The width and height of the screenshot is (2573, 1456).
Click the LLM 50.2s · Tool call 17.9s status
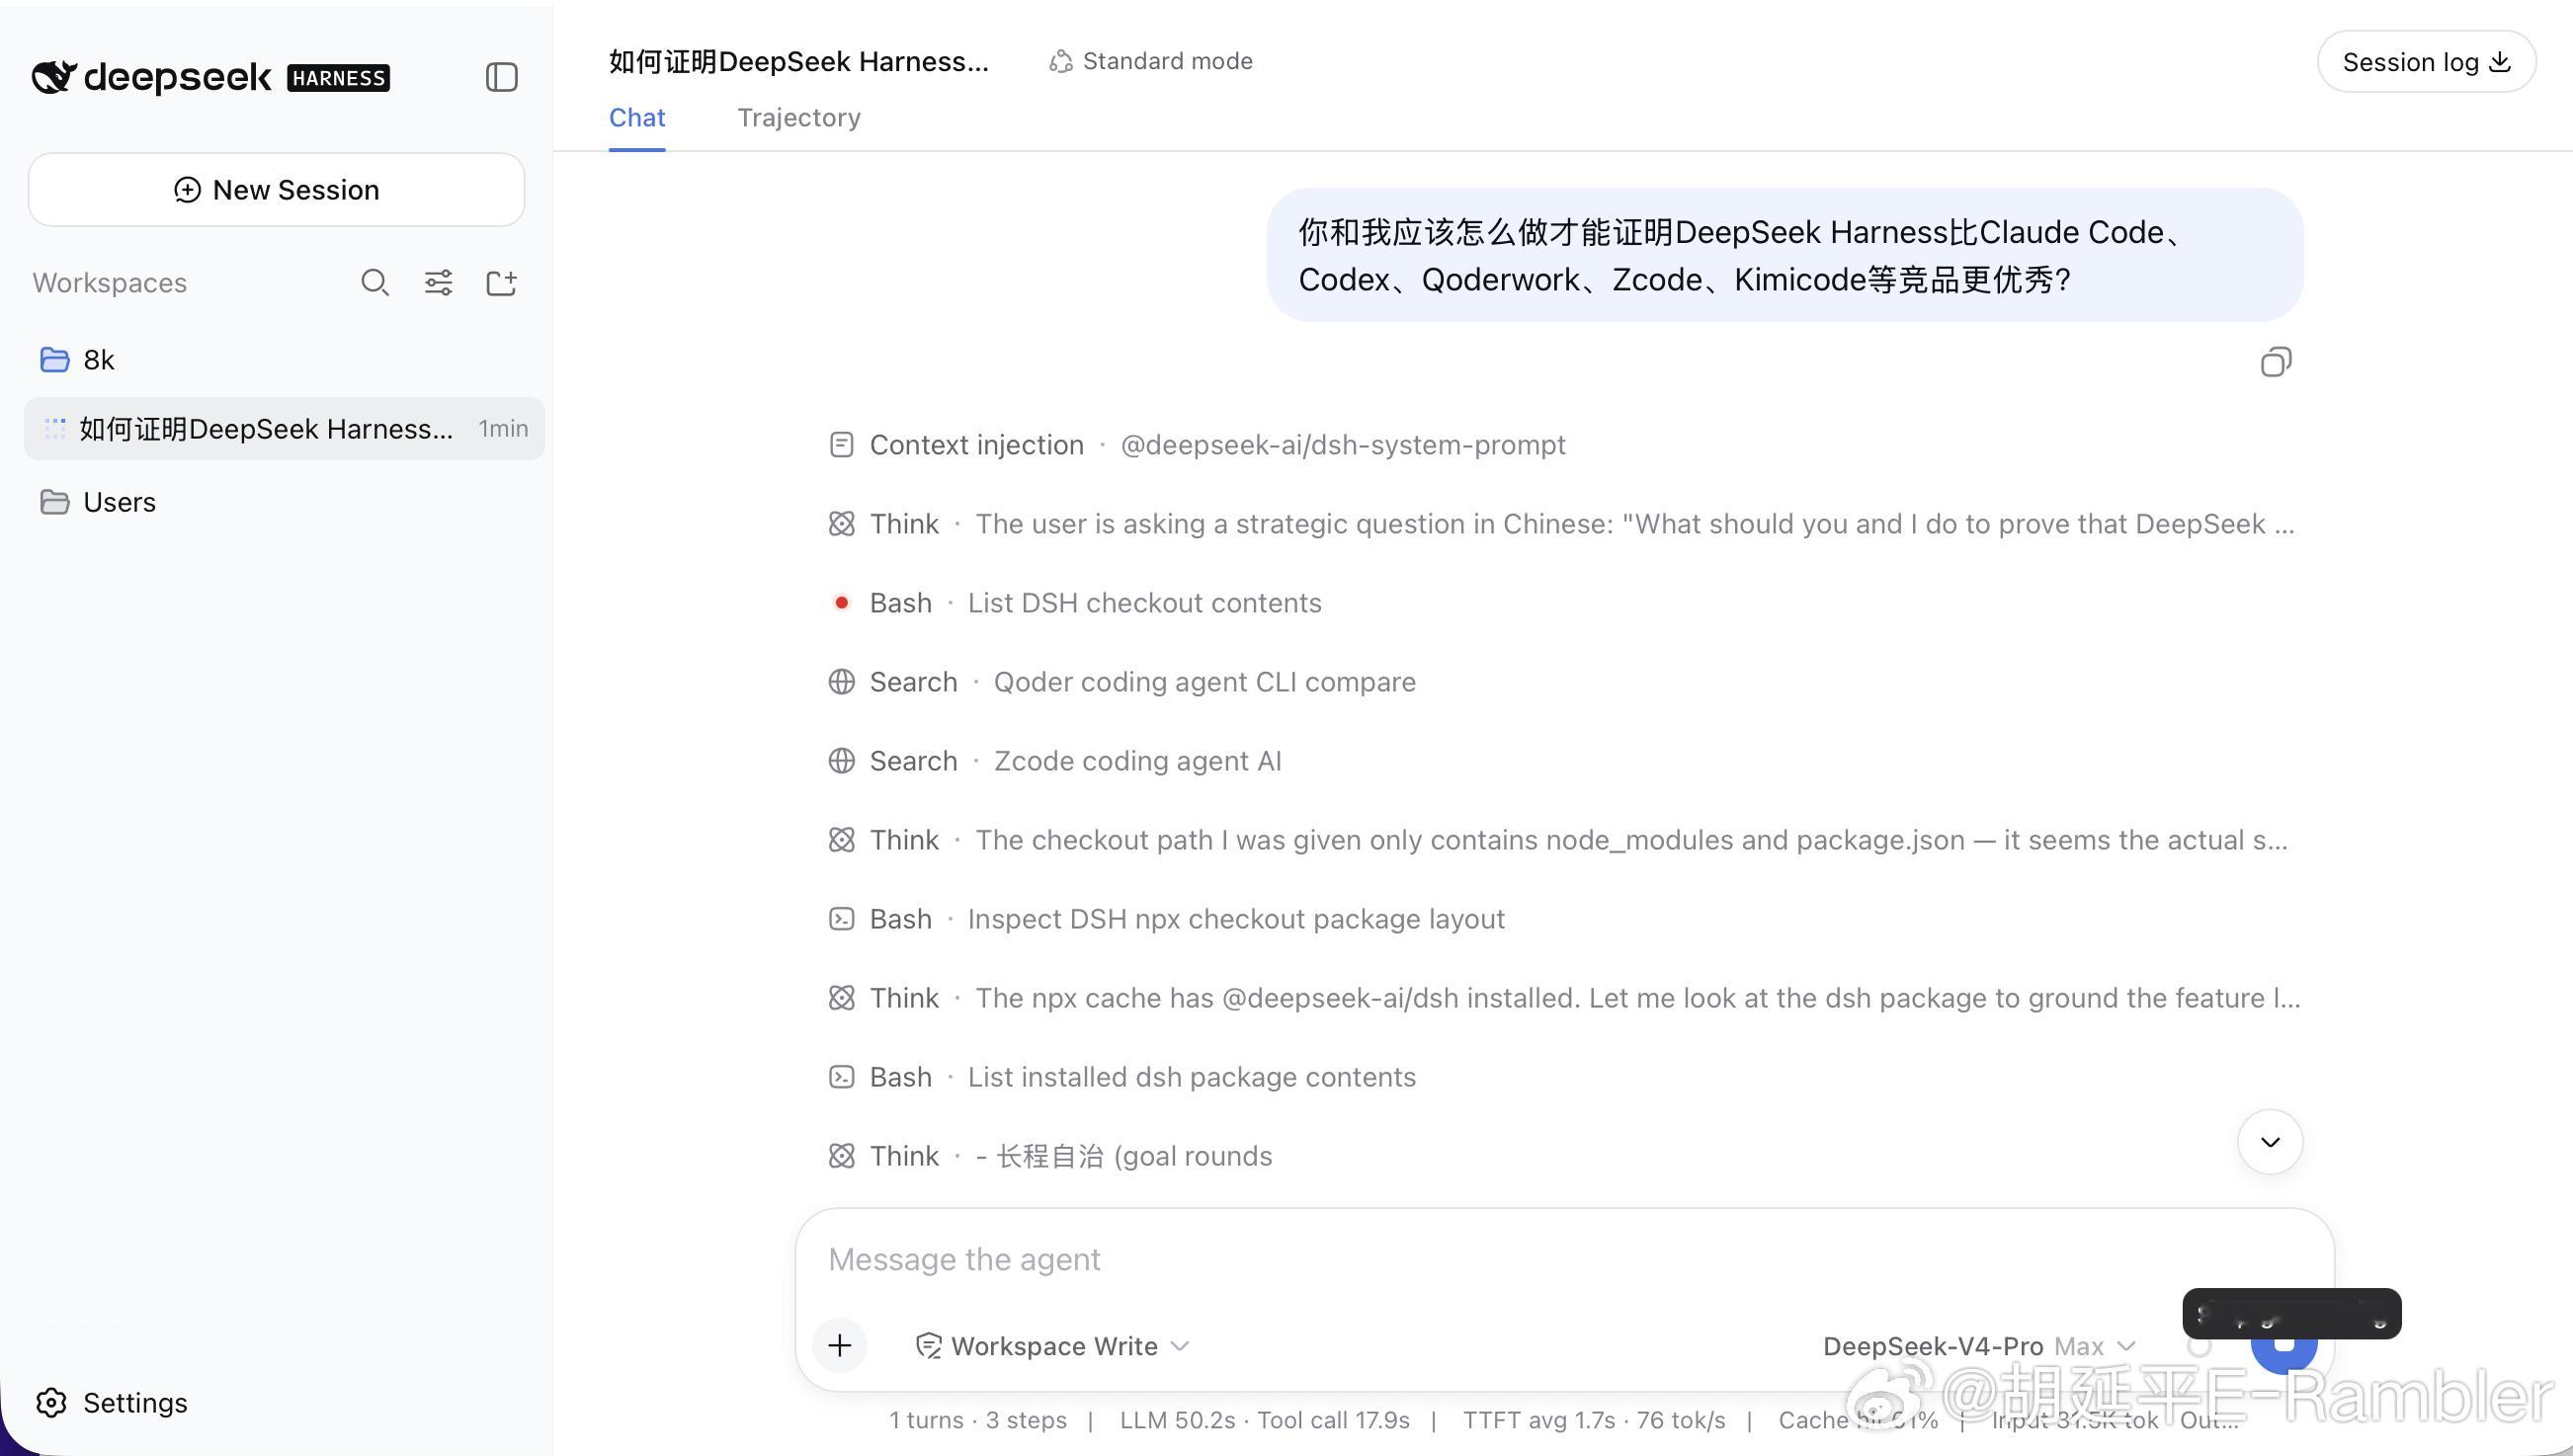tap(1264, 1421)
